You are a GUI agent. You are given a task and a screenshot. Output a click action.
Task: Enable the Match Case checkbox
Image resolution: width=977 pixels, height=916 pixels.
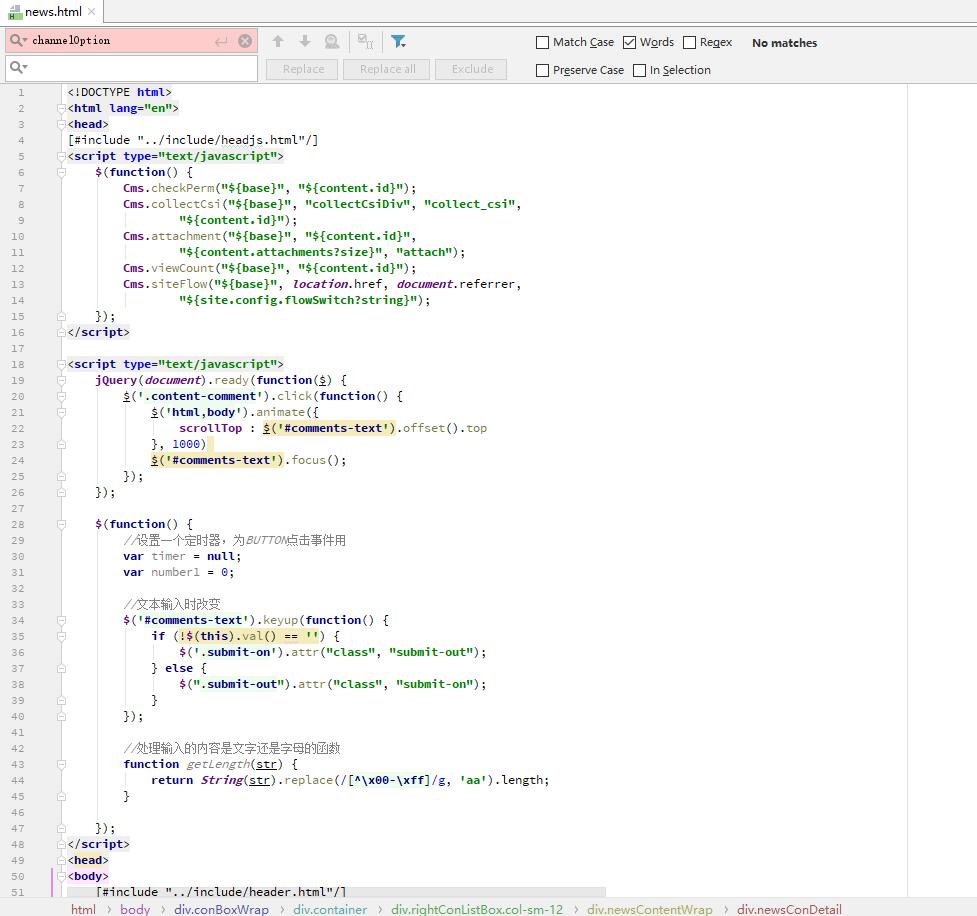click(x=543, y=42)
